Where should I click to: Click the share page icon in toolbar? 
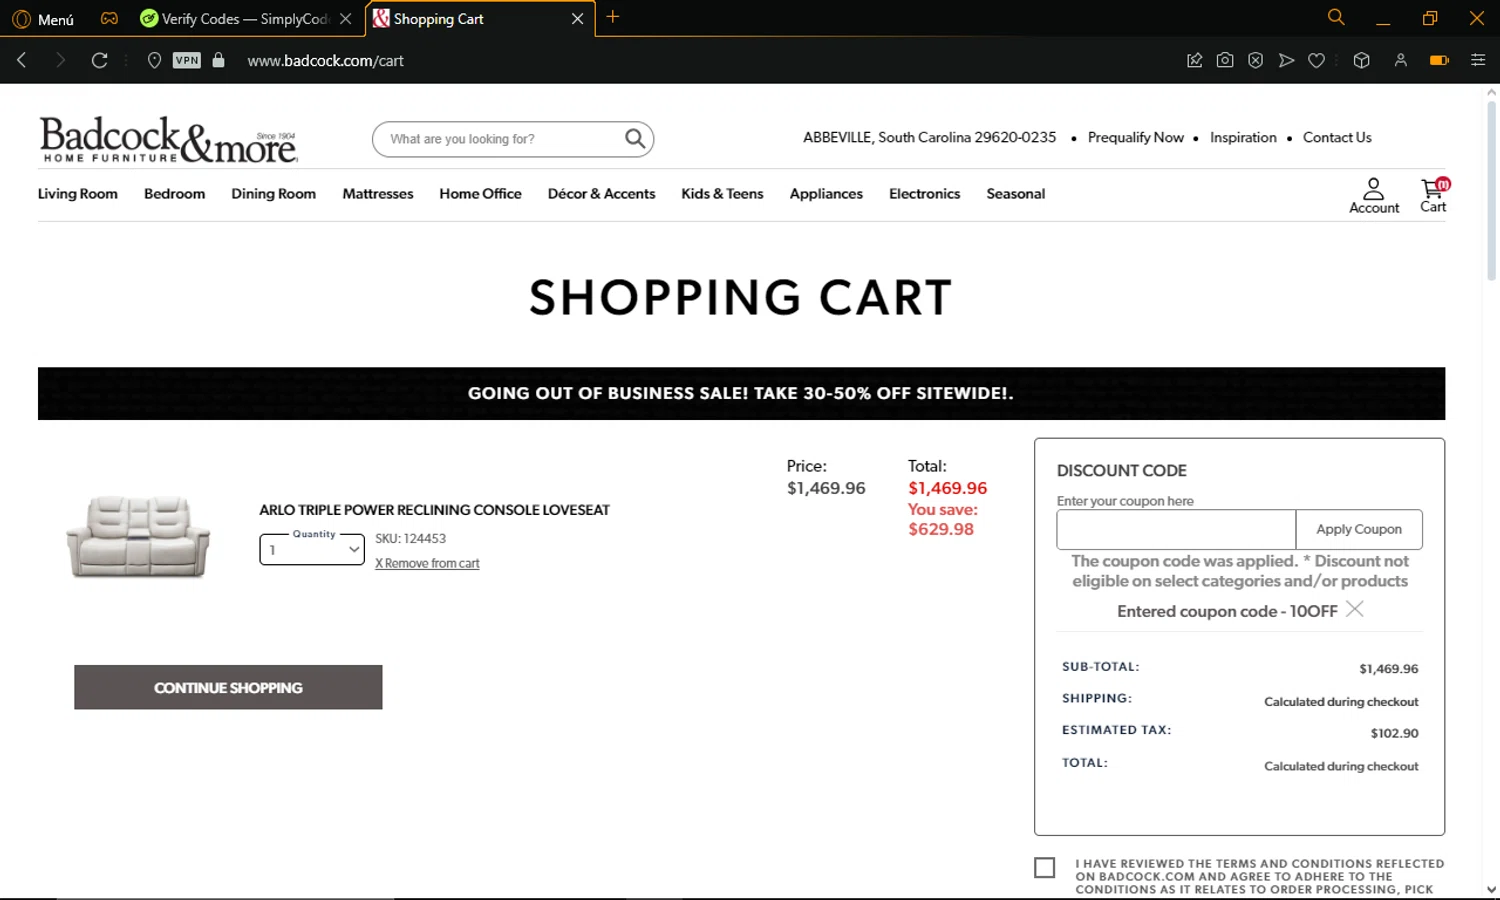point(1194,60)
